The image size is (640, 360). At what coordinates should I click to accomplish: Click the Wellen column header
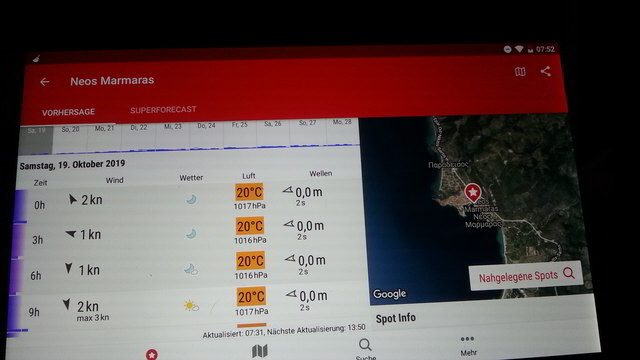(320, 173)
